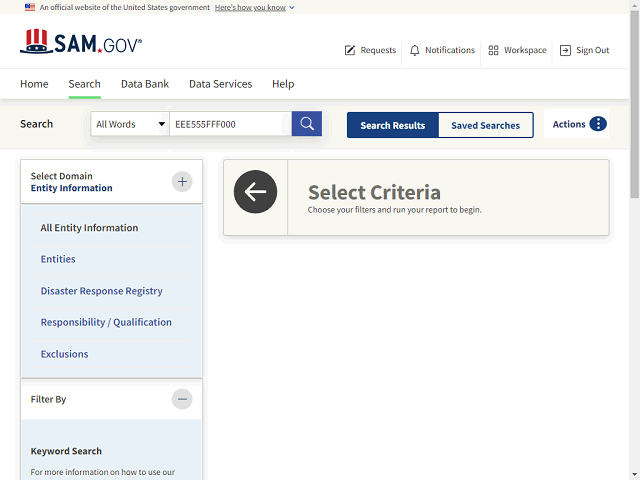Click the Sign Out arrow icon

tap(565, 50)
